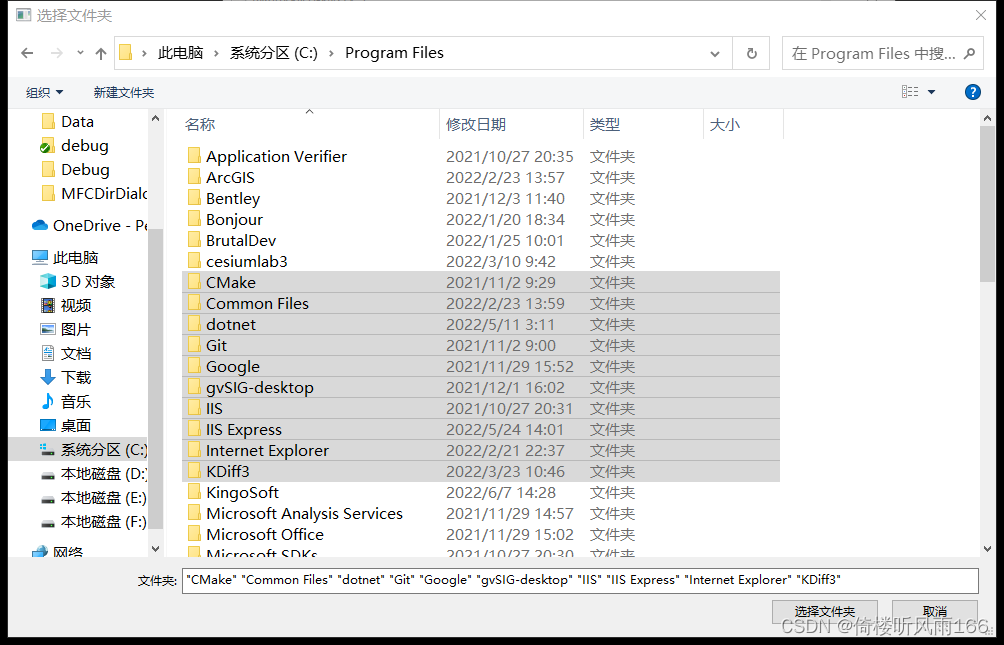Change view layout icon
Image resolution: width=1004 pixels, height=645 pixels.
[x=910, y=92]
